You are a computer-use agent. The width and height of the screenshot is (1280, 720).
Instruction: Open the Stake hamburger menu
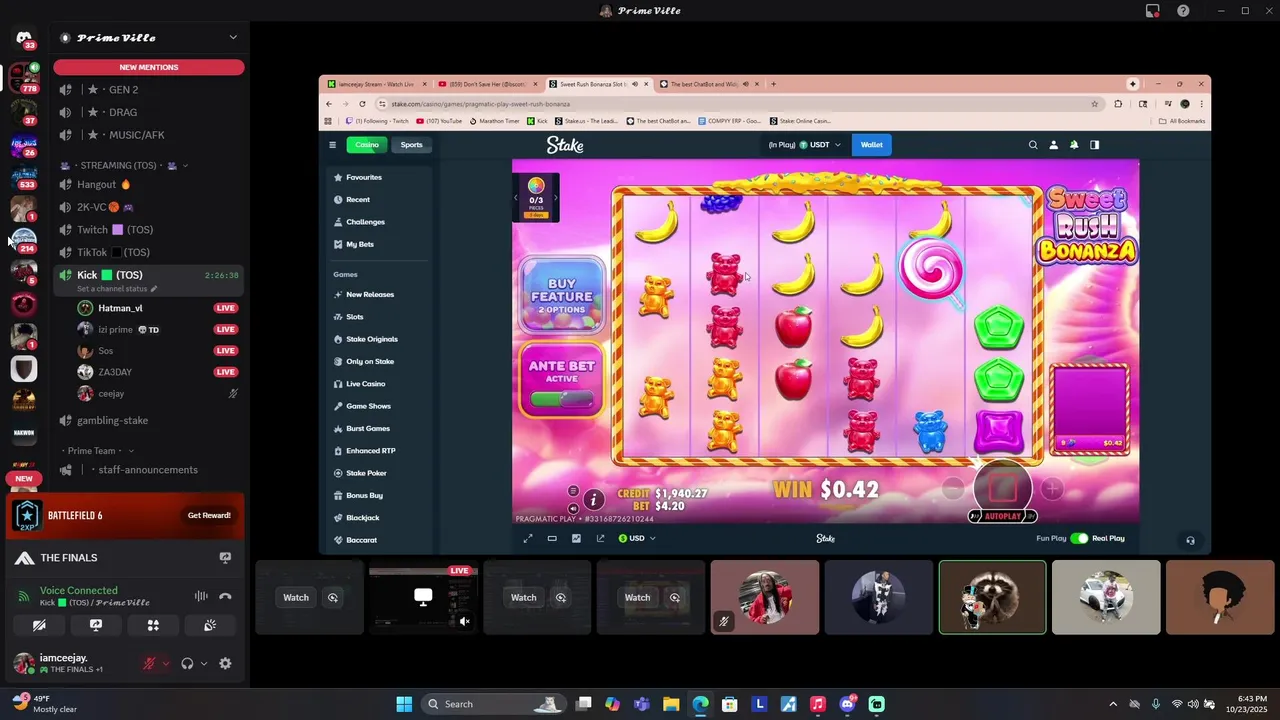(x=333, y=145)
